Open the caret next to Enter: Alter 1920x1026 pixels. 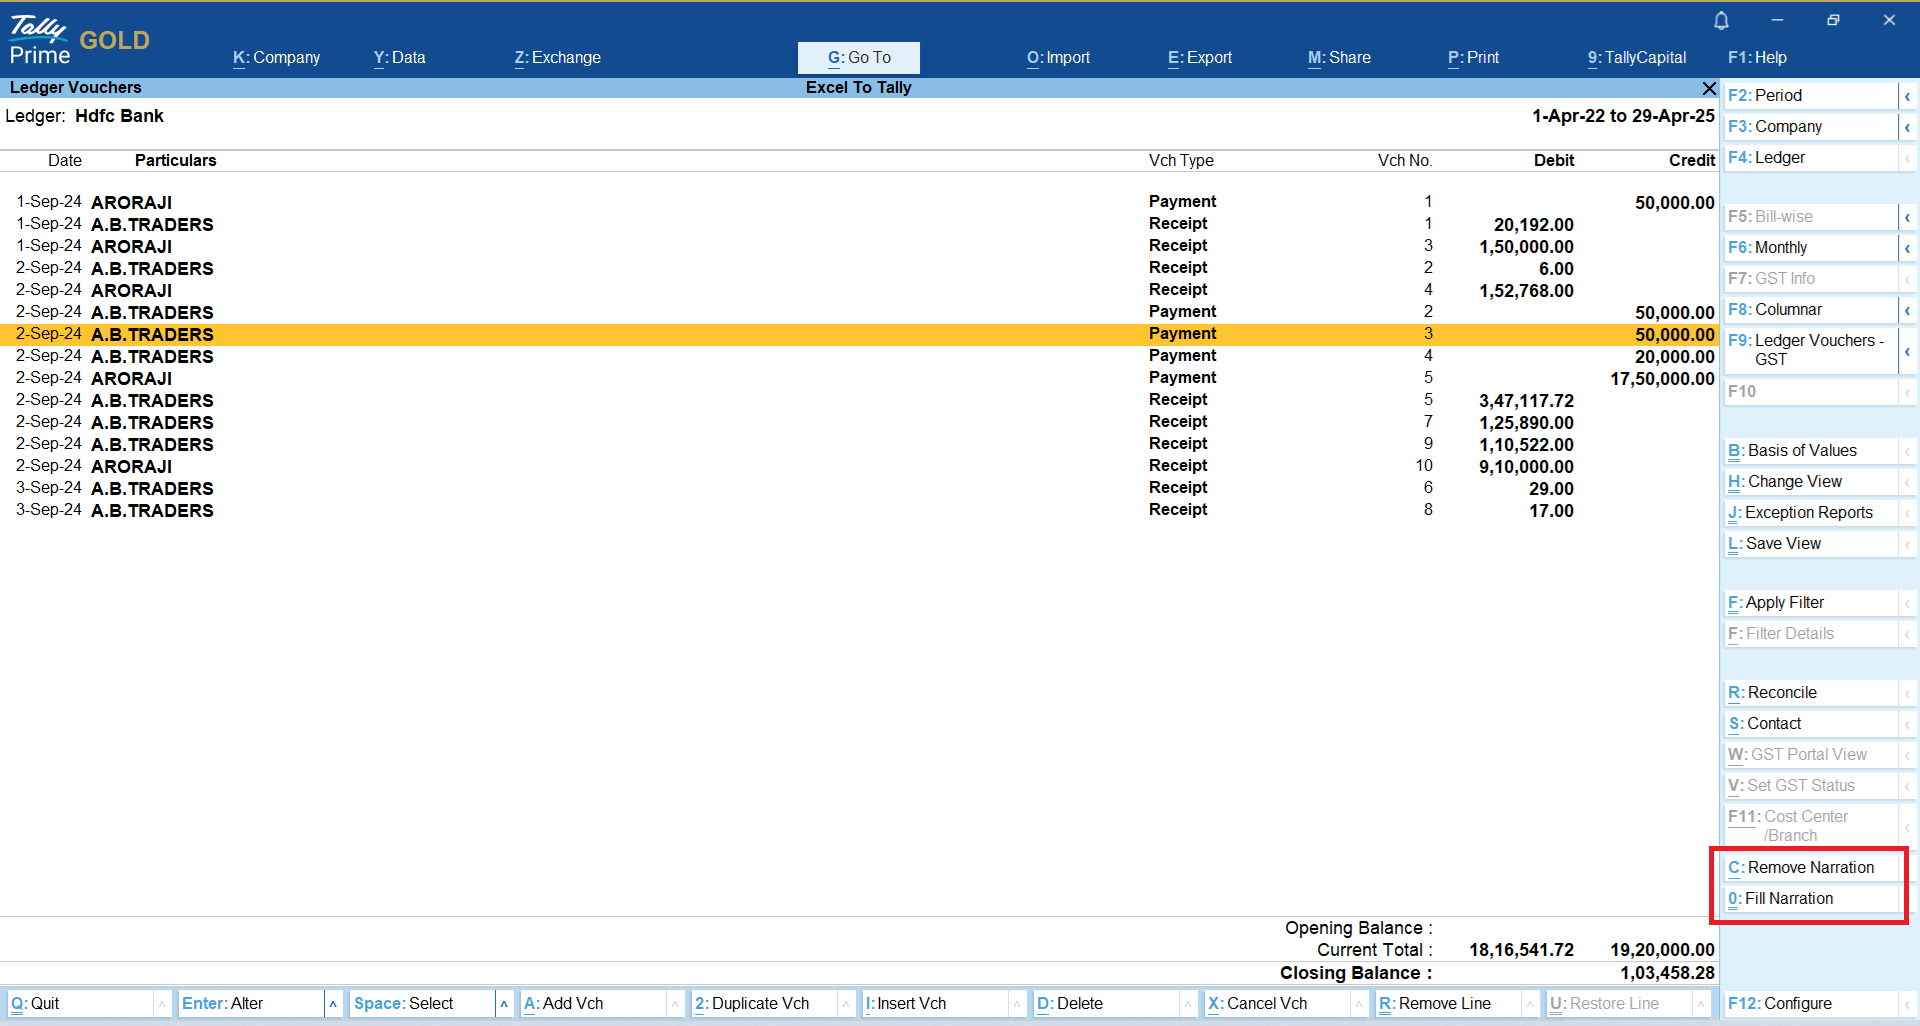pyautogui.click(x=333, y=1004)
